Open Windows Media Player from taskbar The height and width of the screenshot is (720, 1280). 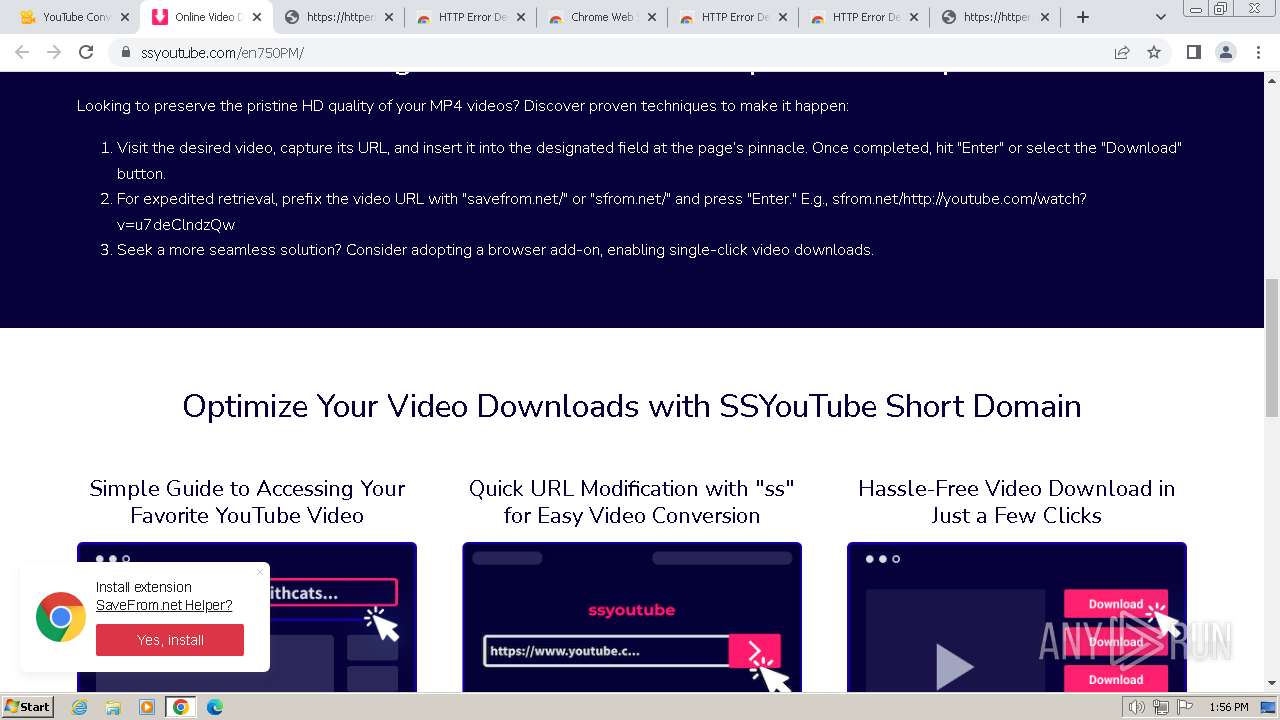click(x=147, y=707)
